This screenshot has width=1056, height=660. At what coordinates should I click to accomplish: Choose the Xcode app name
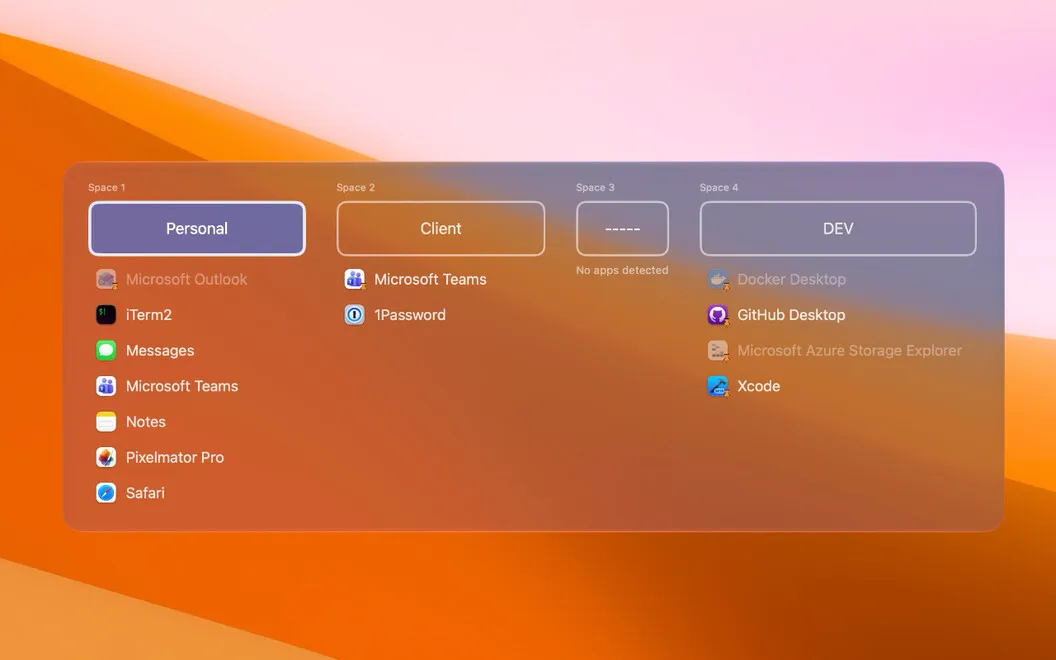tap(758, 386)
